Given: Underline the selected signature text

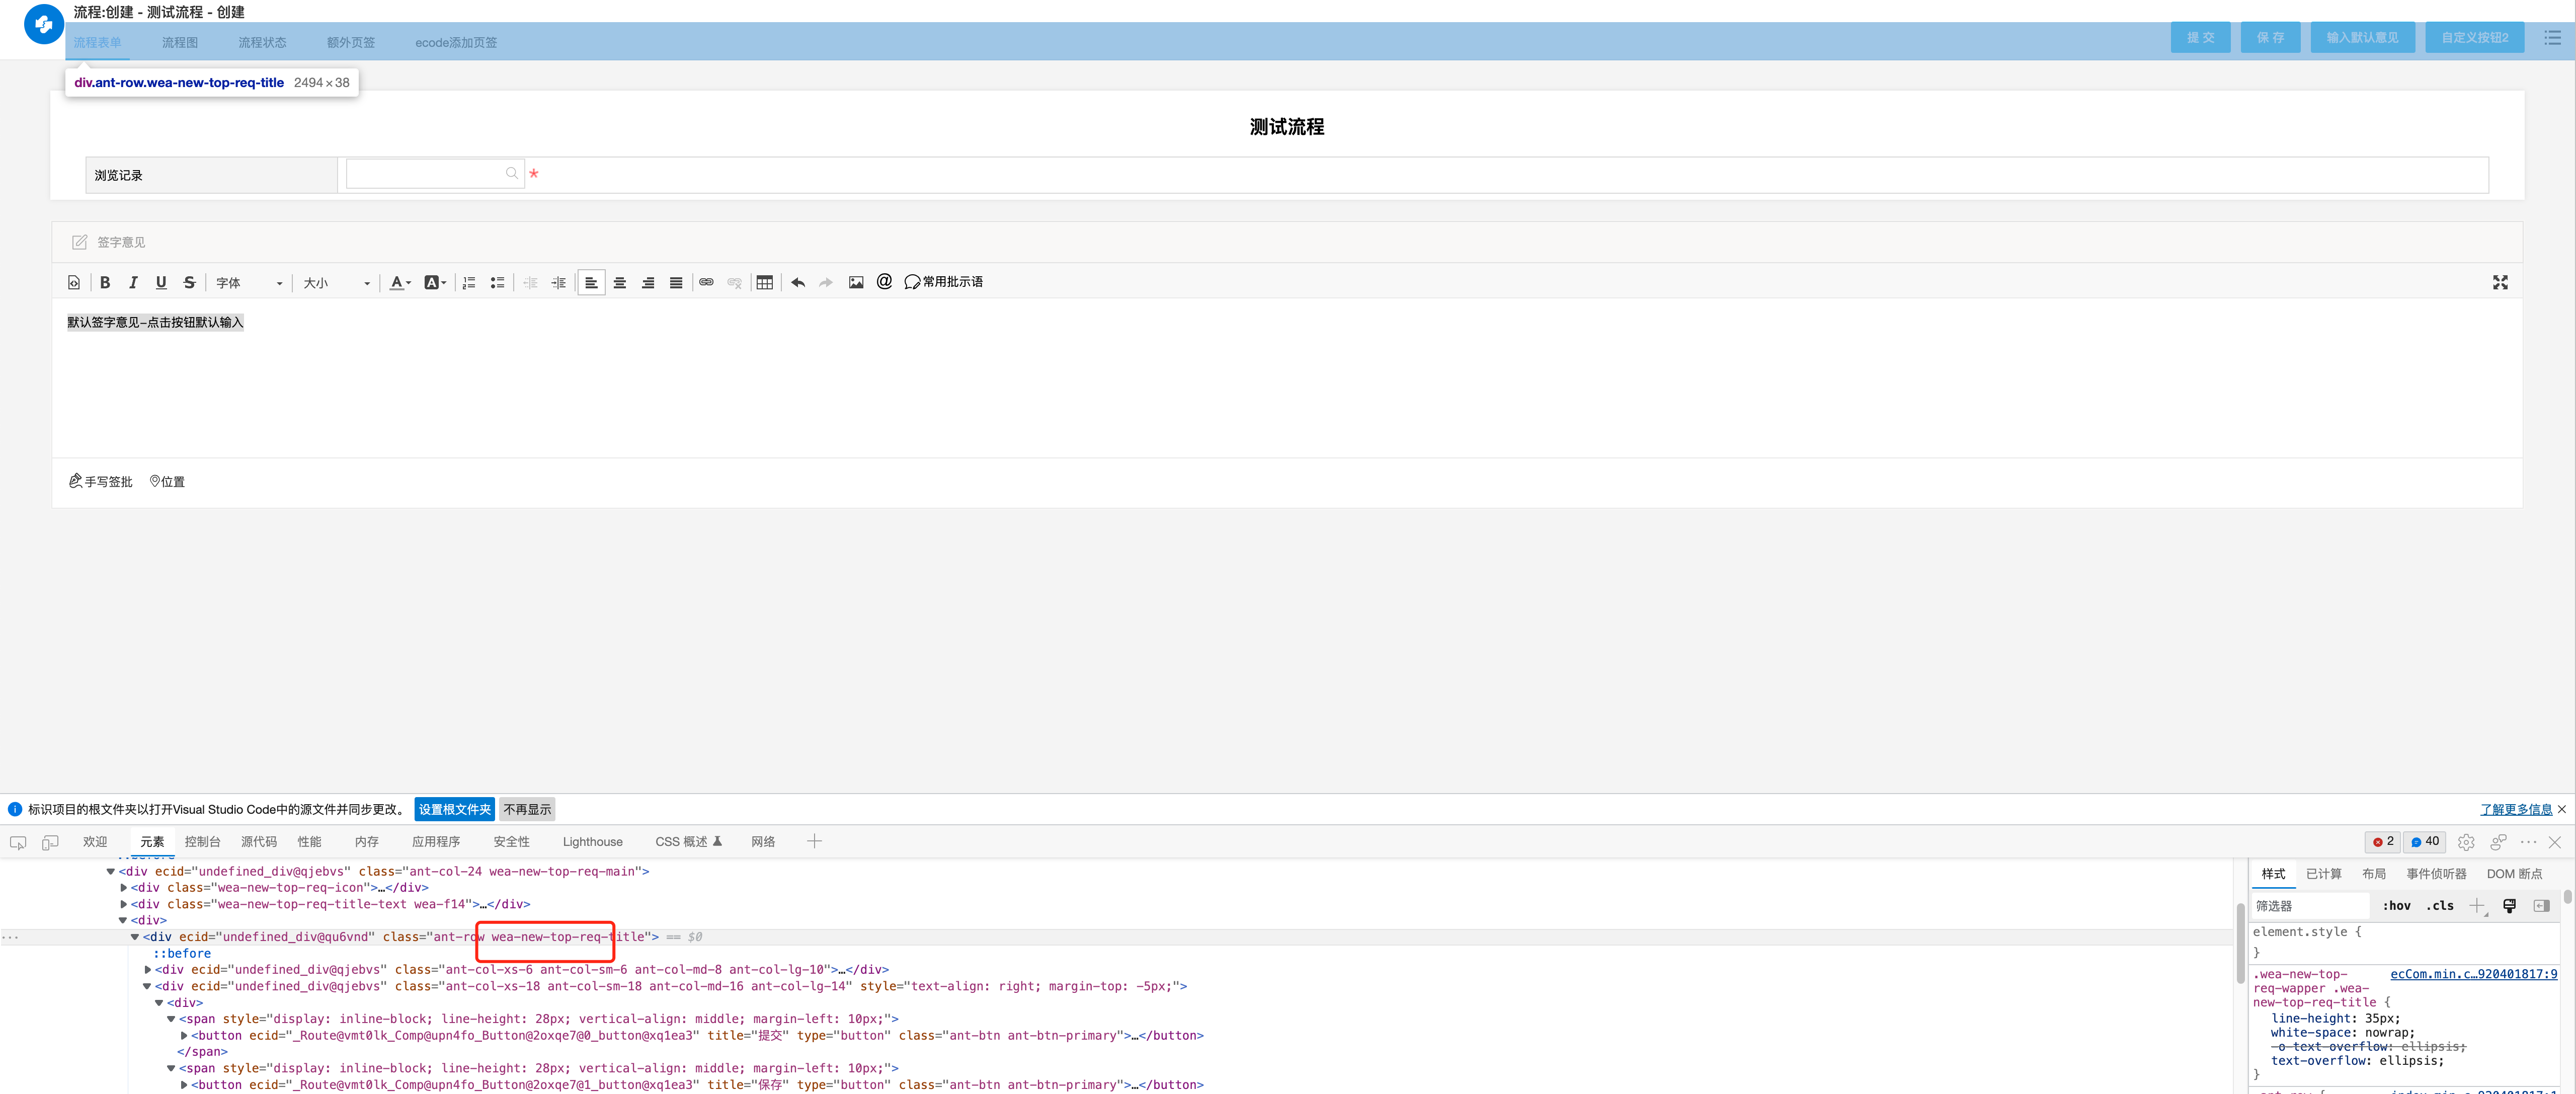Looking at the screenshot, I should [x=161, y=283].
